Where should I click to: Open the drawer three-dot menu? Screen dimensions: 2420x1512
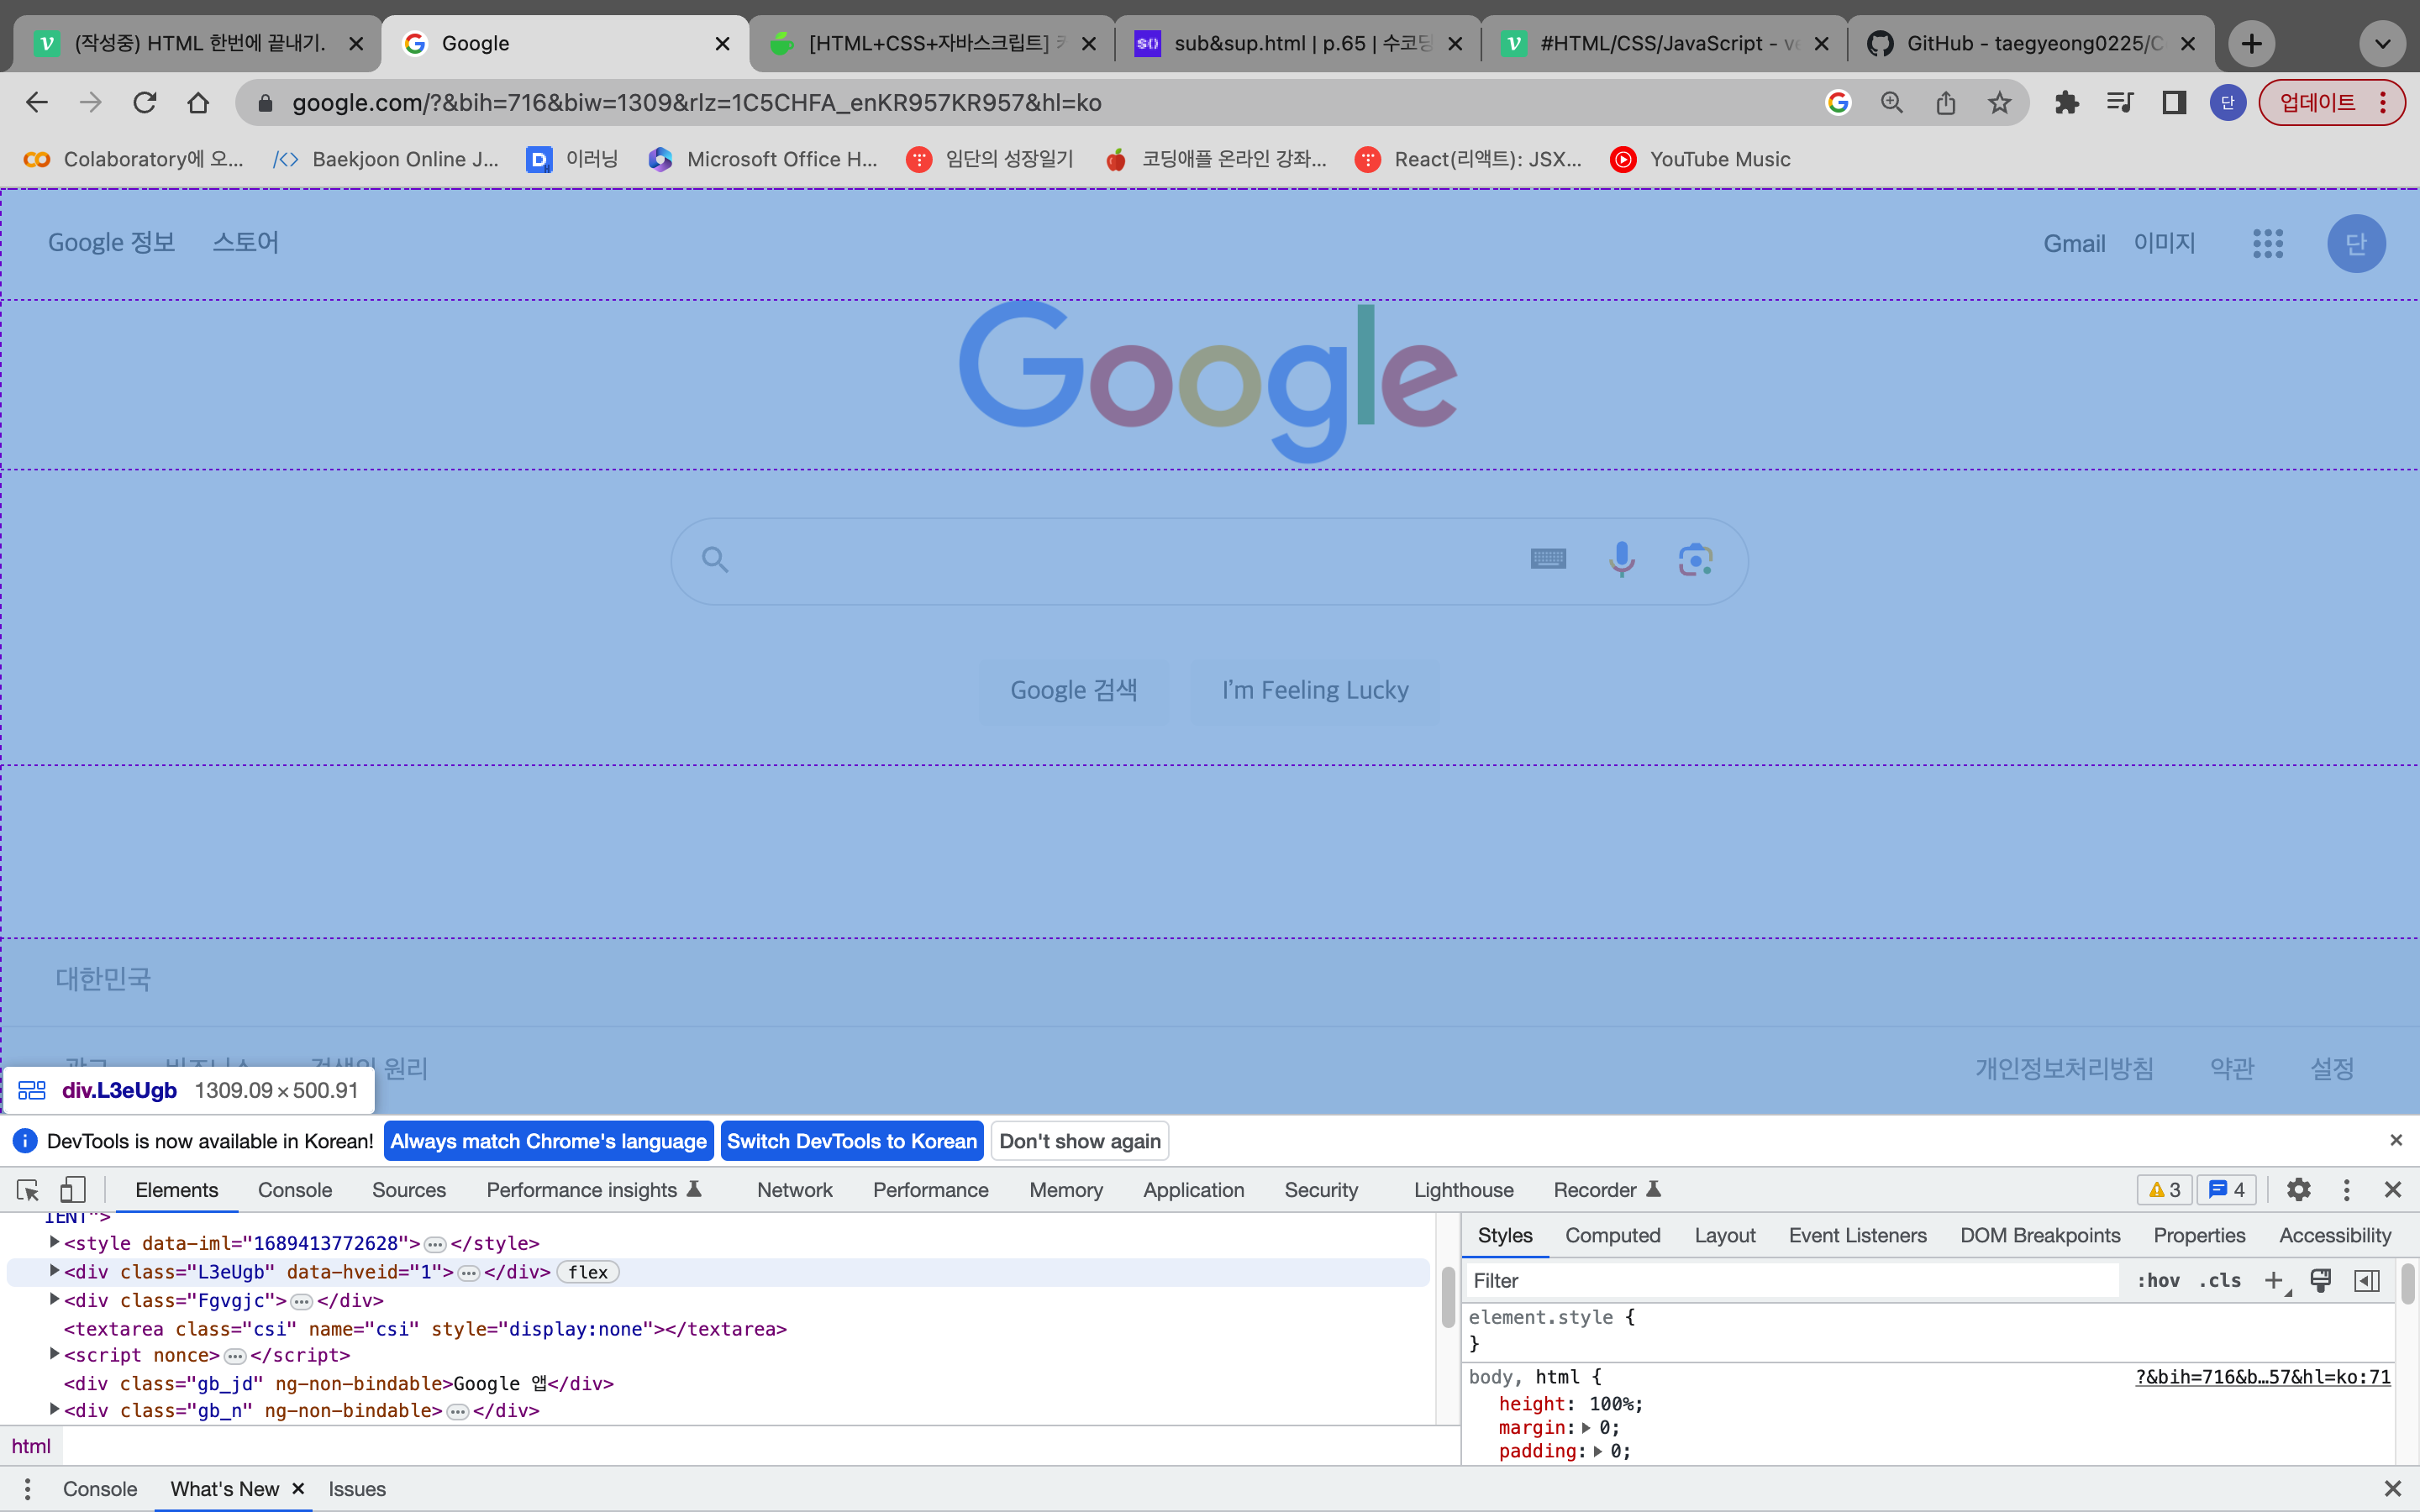[x=27, y=1489]
